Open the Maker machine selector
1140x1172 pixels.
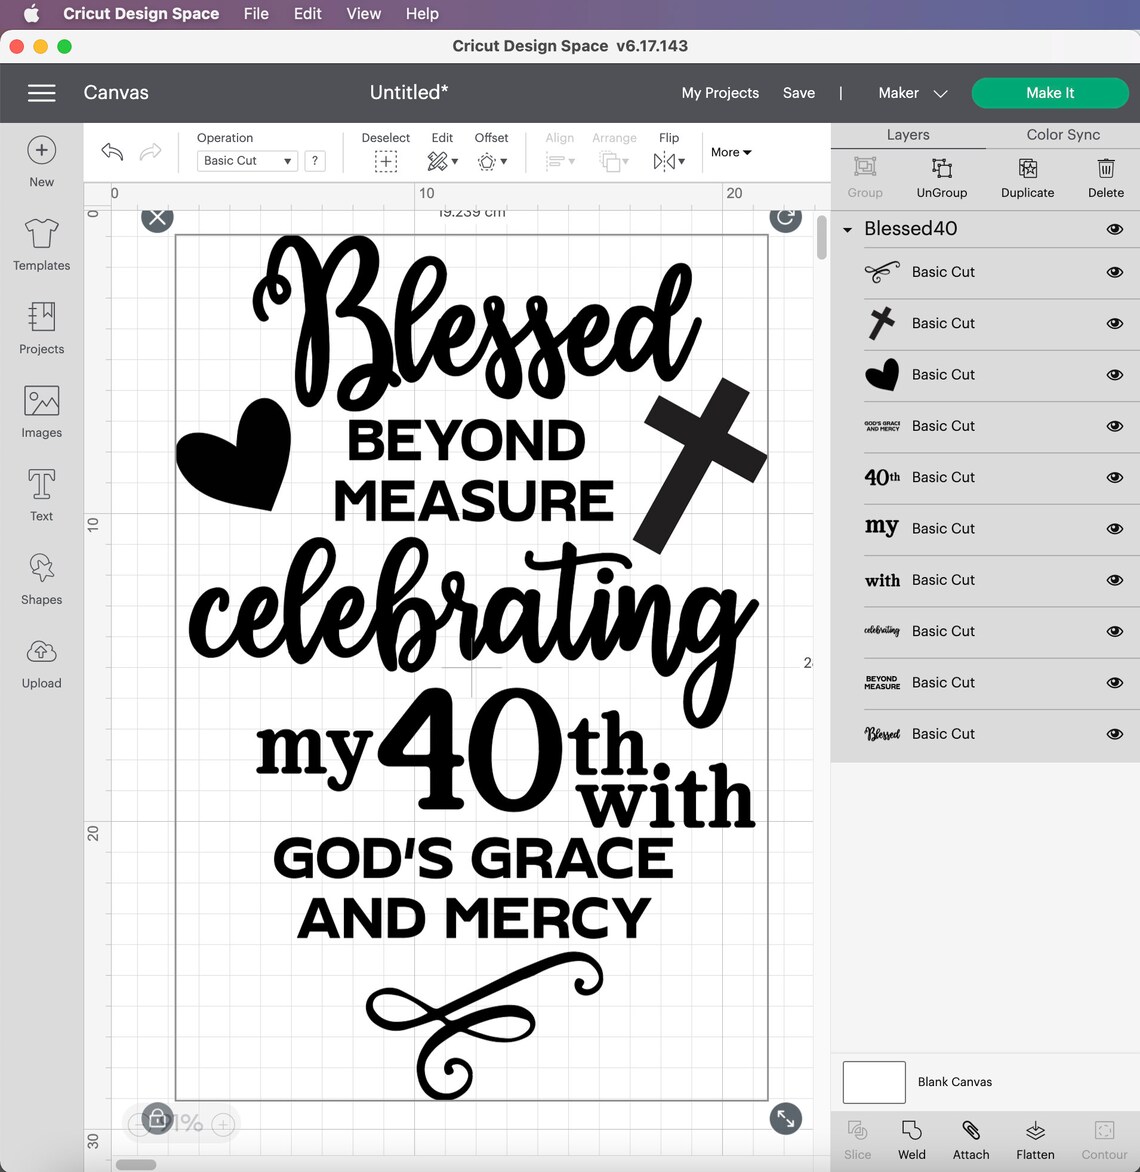pyautogui.click(x=912, y=93)
